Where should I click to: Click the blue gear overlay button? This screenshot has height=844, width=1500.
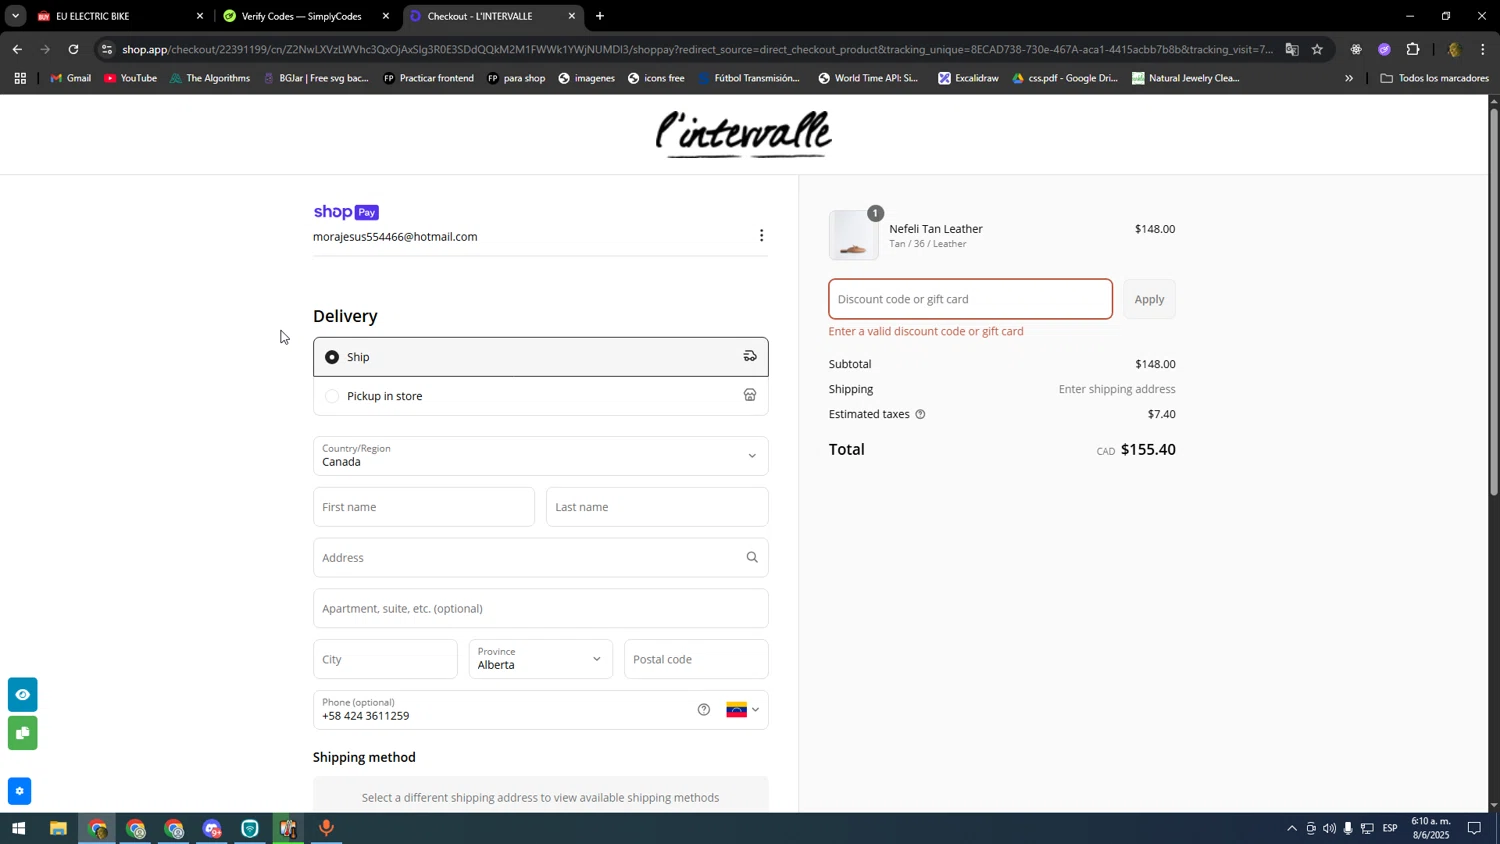point(19,791)
